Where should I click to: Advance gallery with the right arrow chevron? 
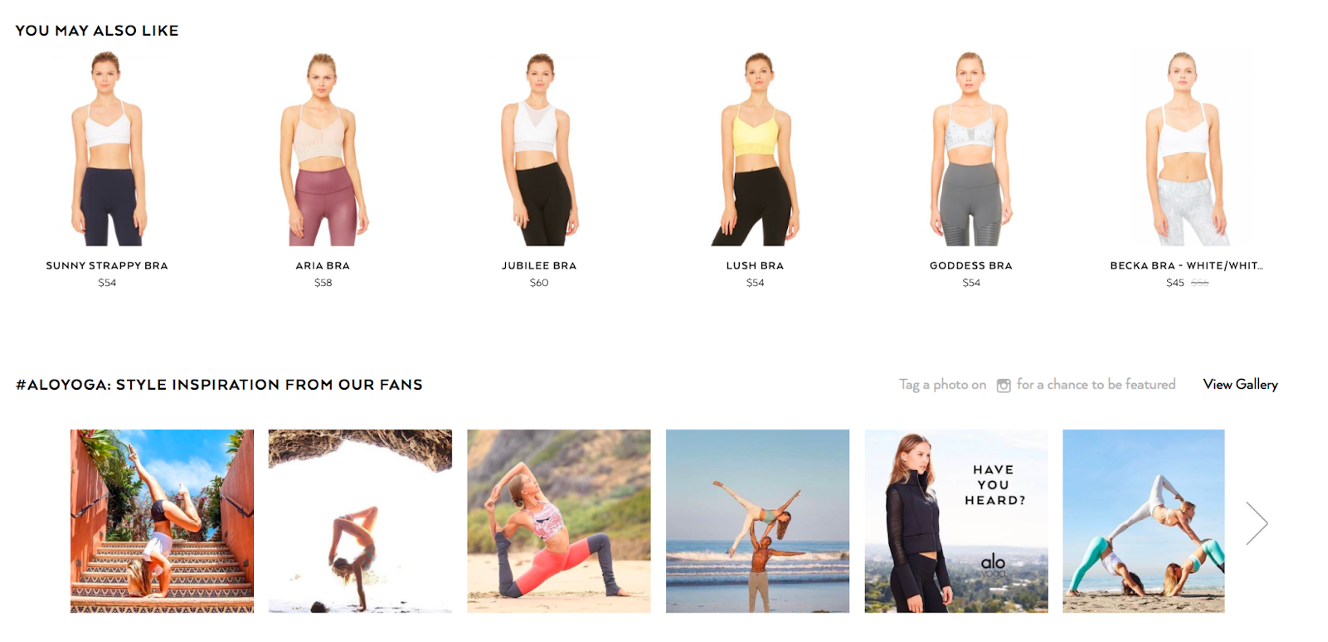1257,523
